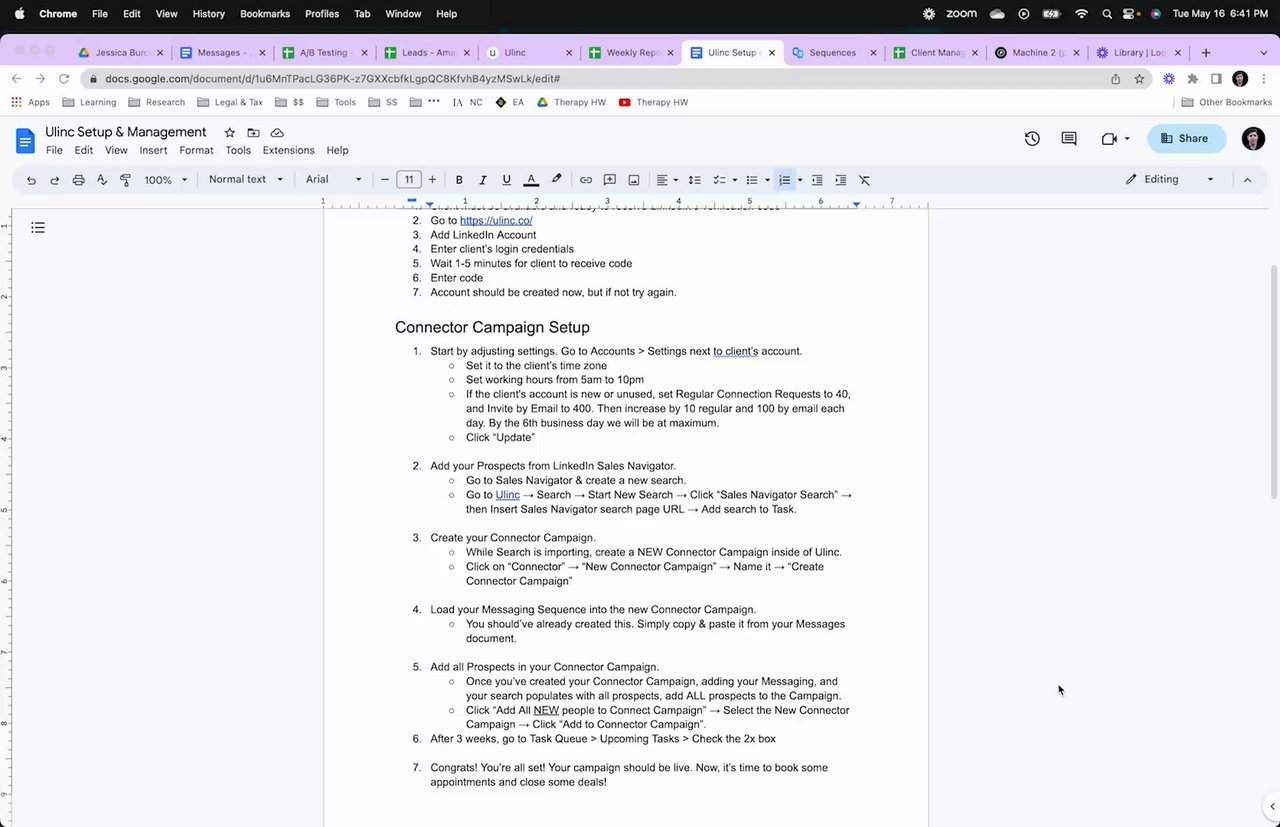Open the File menu in Docs
The image size is (1280, 827).
coord(54,151)
